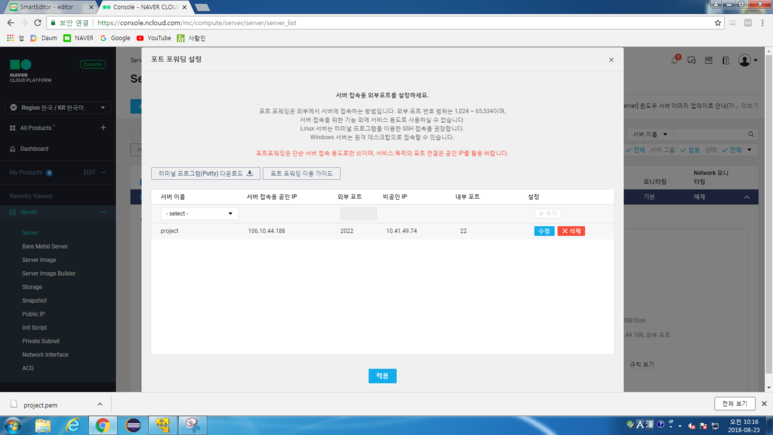
Task: Click EDIT next to My Products
Action: (x=89, y=173)
